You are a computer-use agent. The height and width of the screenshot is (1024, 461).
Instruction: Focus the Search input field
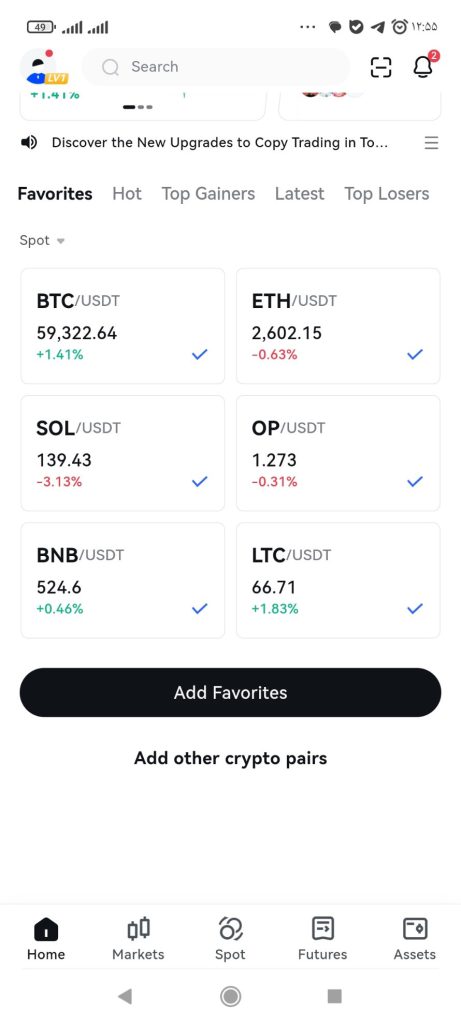pyautogui.click(x=216, y=67)
